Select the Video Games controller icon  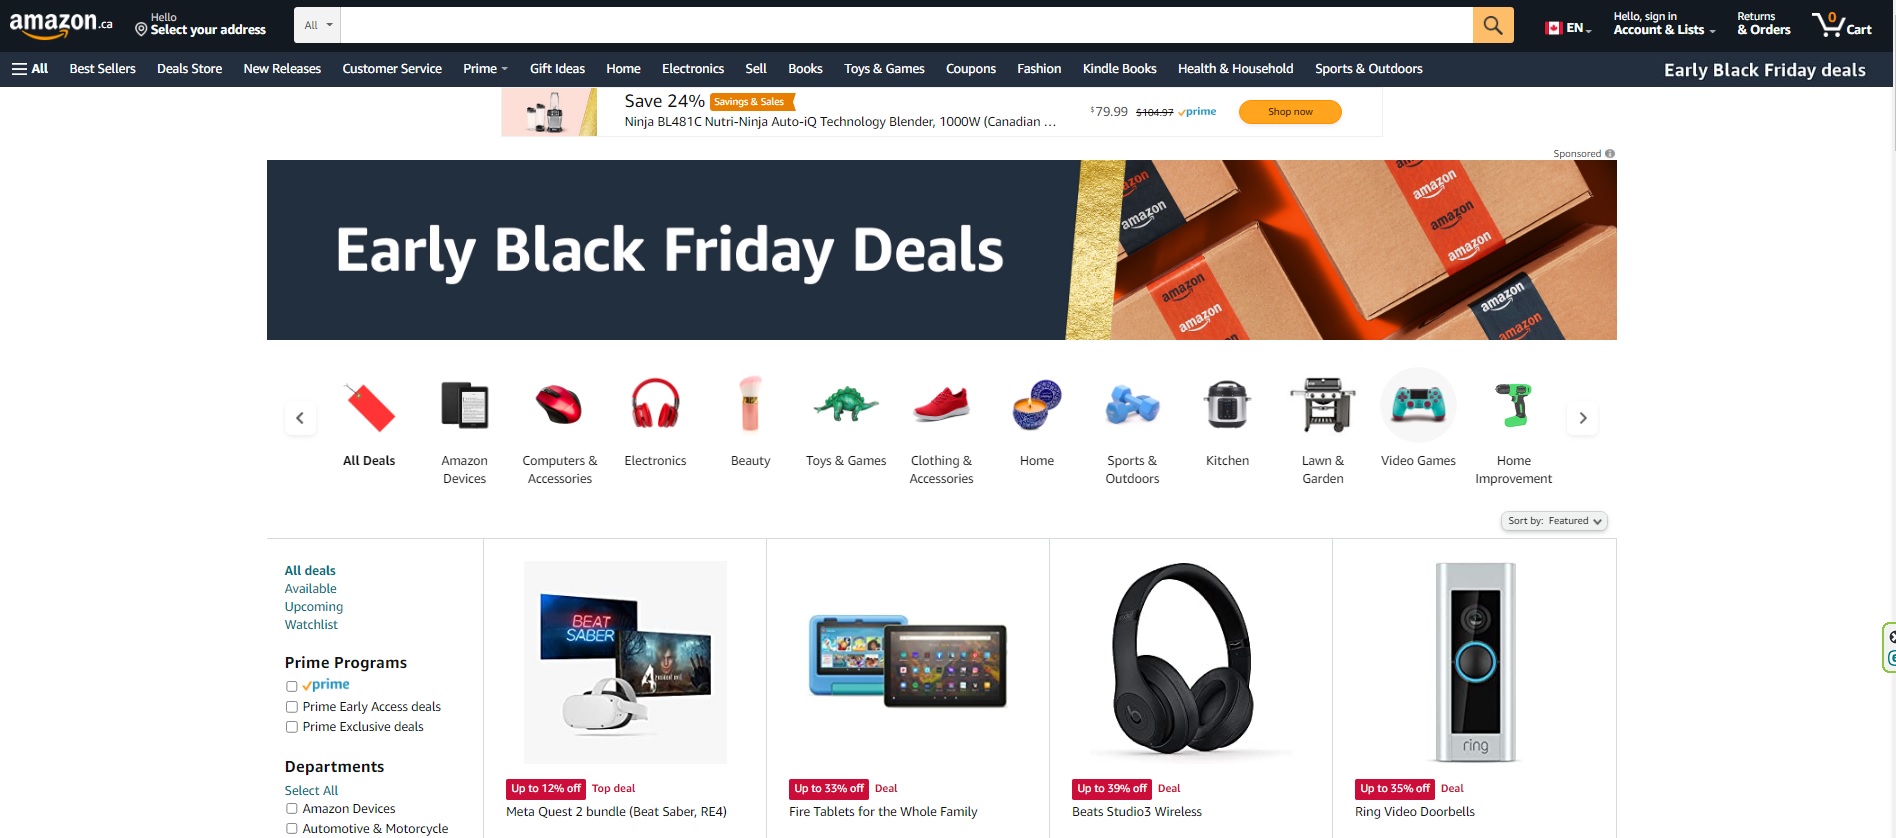pyautogui.click(x=1418, y=404)
